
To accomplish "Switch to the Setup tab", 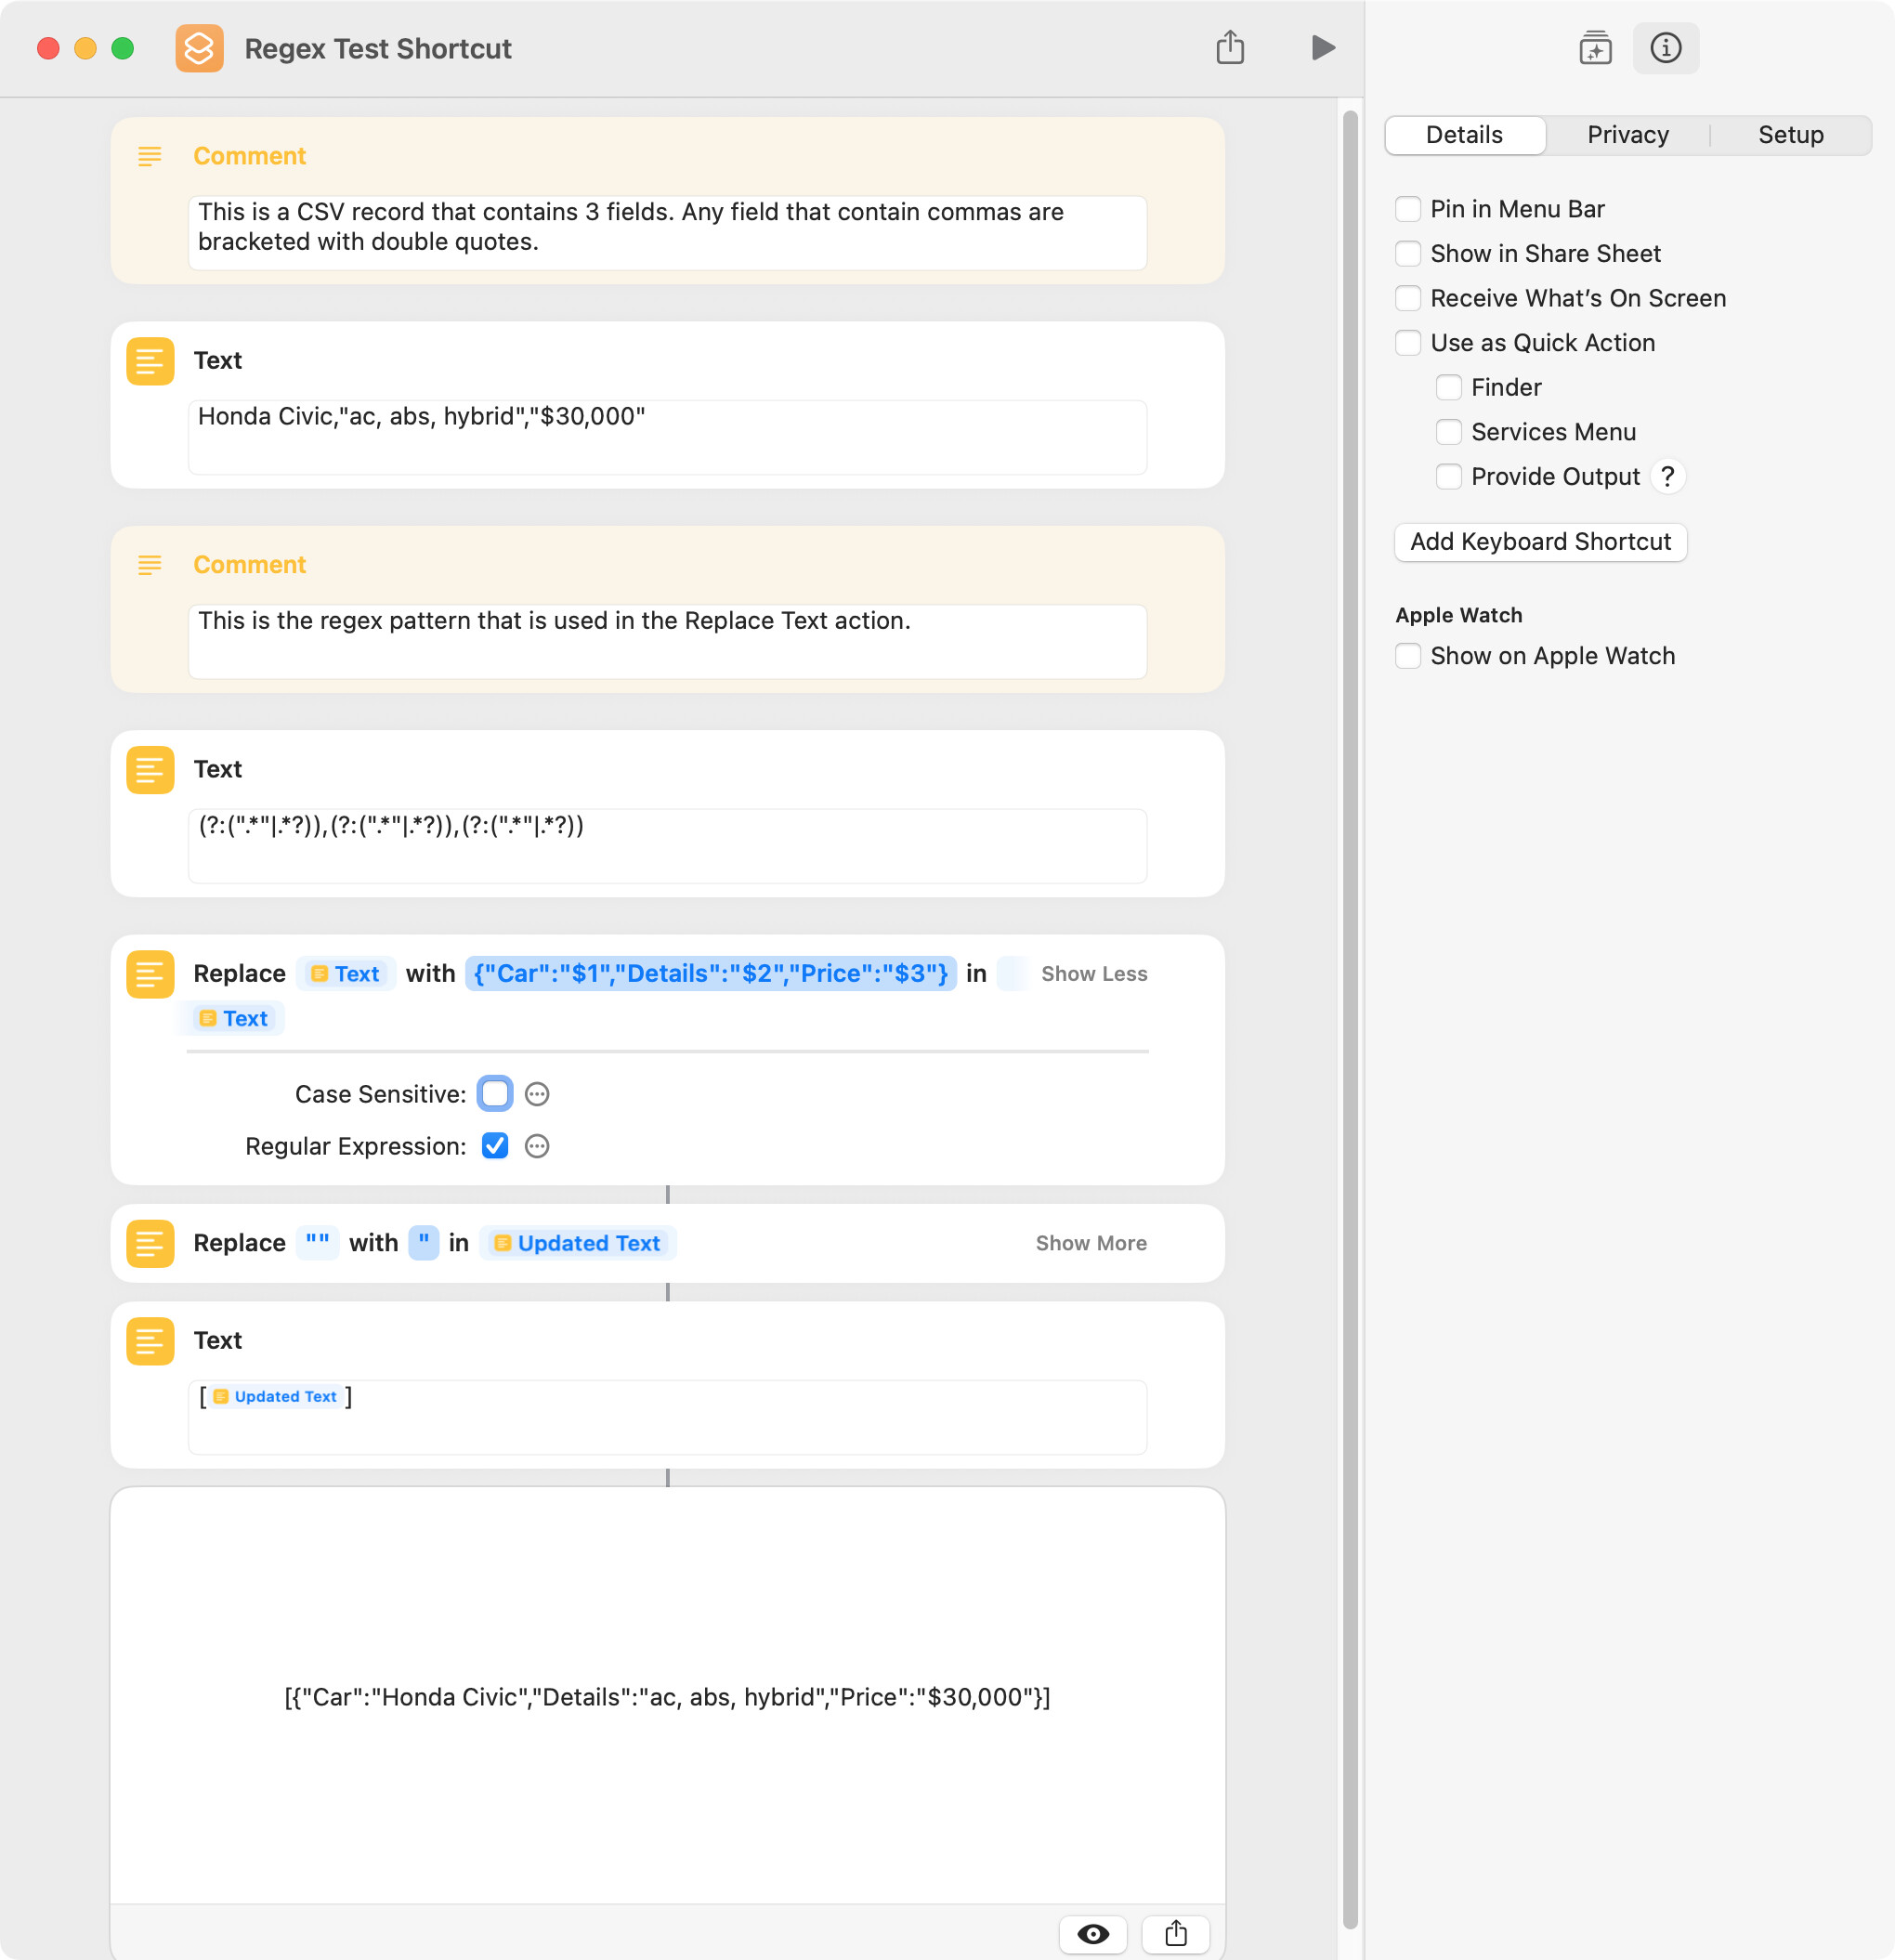I will (x=1790, y=135).
